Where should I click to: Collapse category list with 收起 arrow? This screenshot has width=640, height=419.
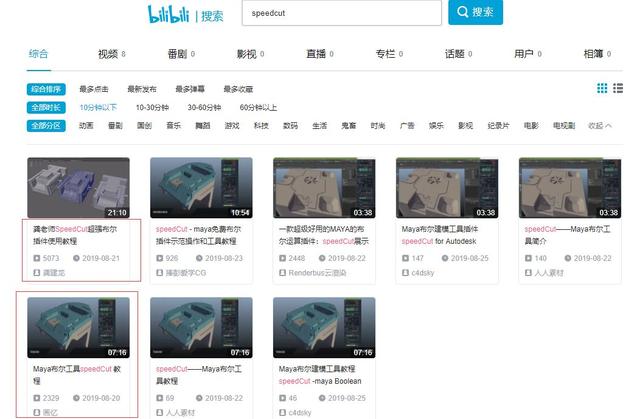coord(600,126)
